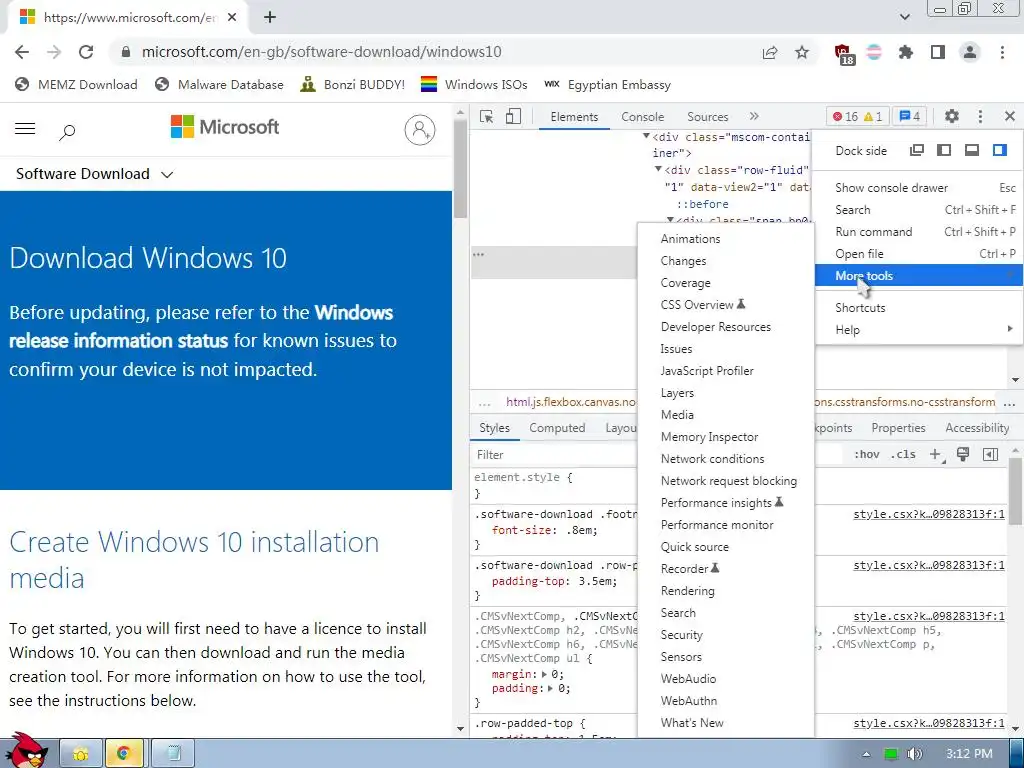Click the volume speaker tray icon
1024x768 pixels.
[914, 754]
